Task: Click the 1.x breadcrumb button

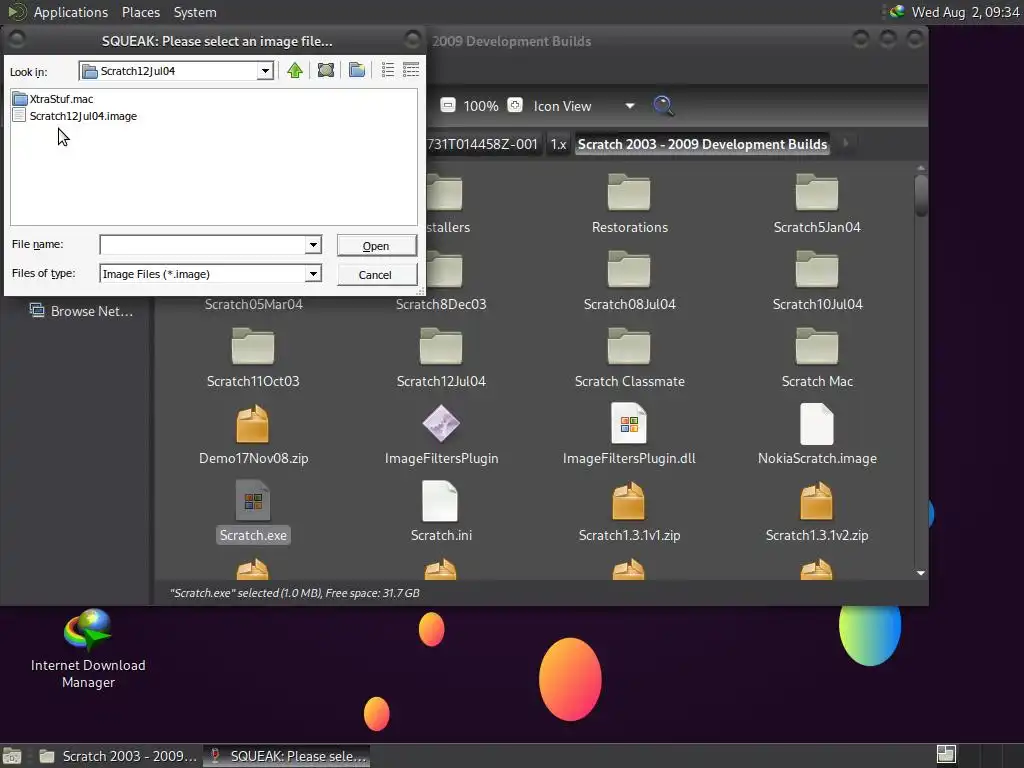Action: point(558,144)
